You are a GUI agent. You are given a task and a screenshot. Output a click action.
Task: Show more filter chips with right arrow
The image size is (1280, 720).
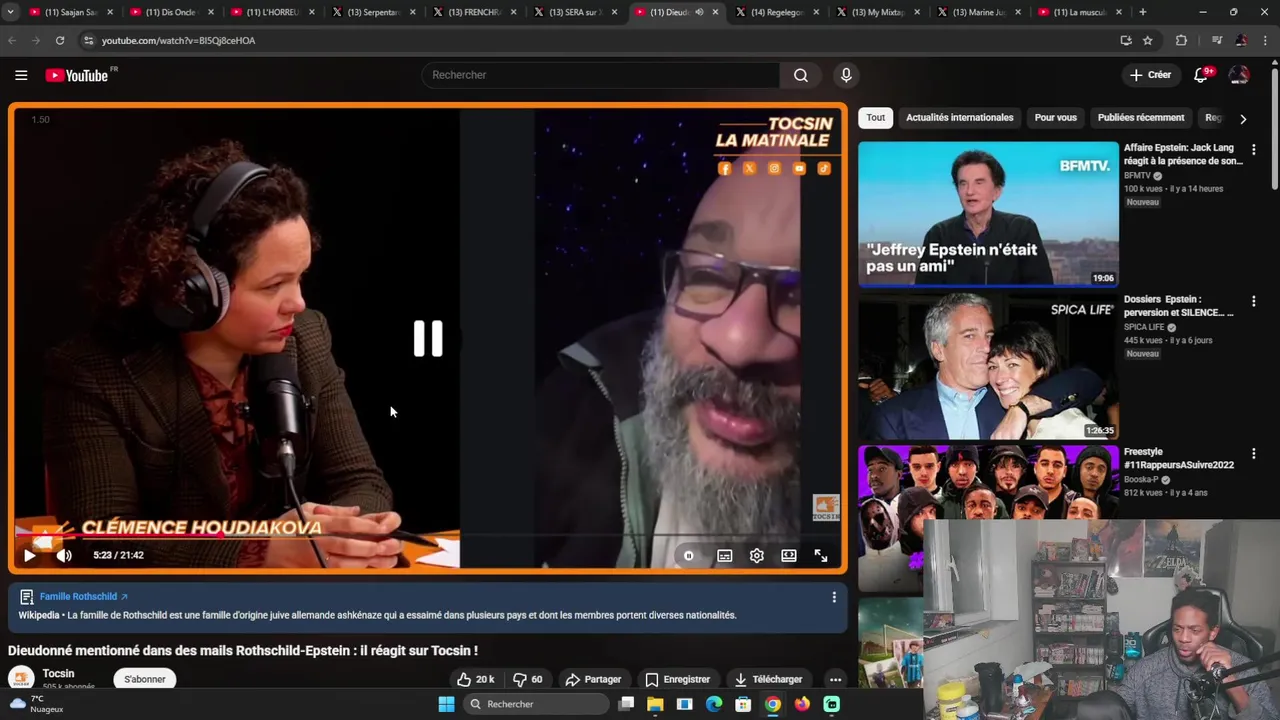[x=1243, y=118]
